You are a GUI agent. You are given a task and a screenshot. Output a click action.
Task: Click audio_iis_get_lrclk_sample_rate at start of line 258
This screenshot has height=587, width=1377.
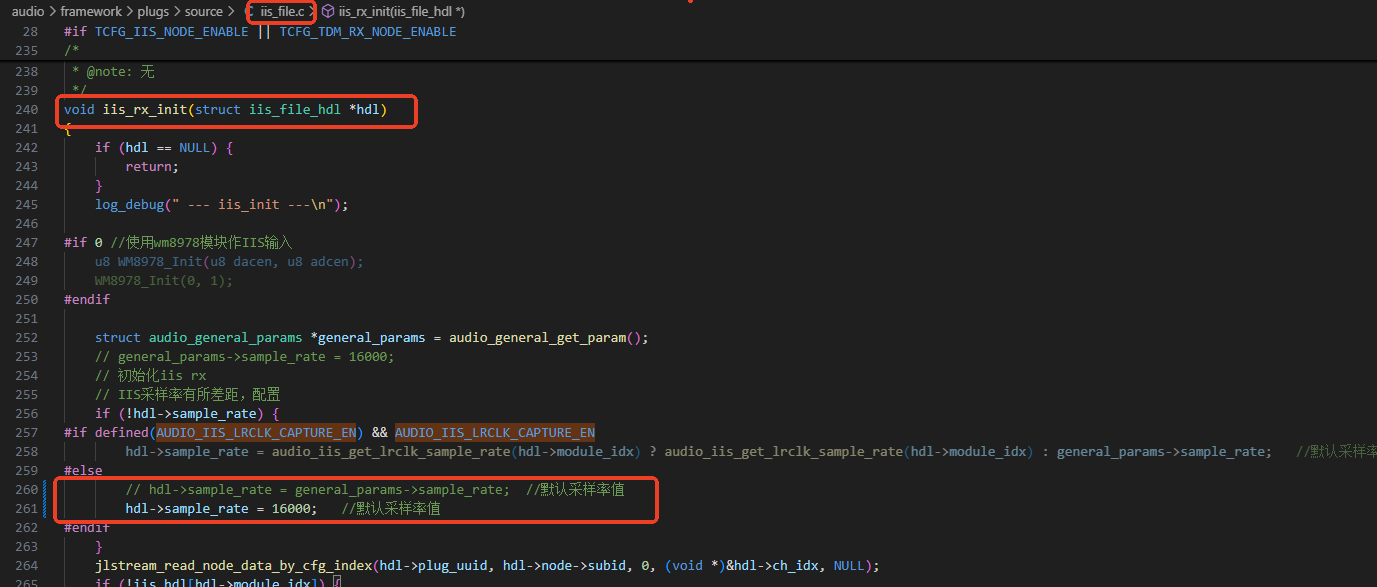point(391,452)
